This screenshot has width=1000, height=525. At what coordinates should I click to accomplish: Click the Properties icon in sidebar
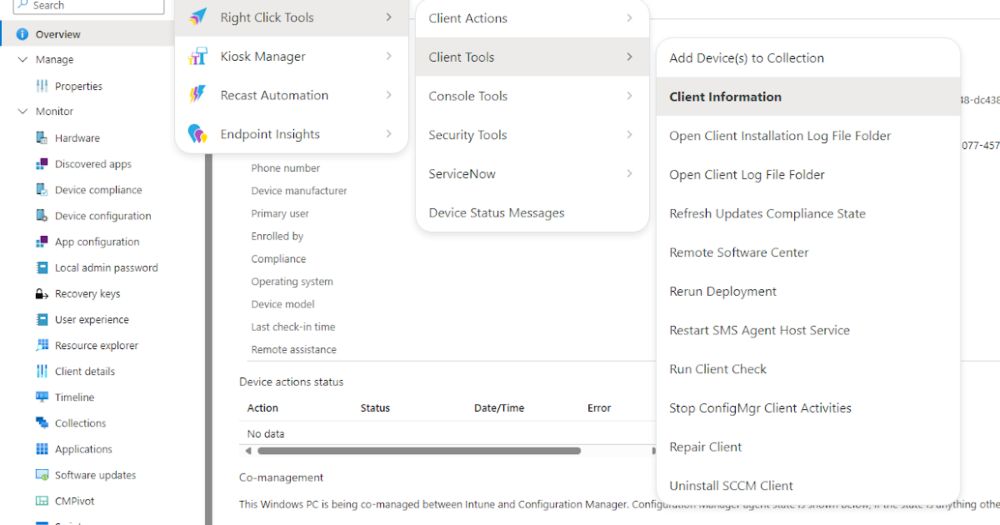tap(42, 86)
